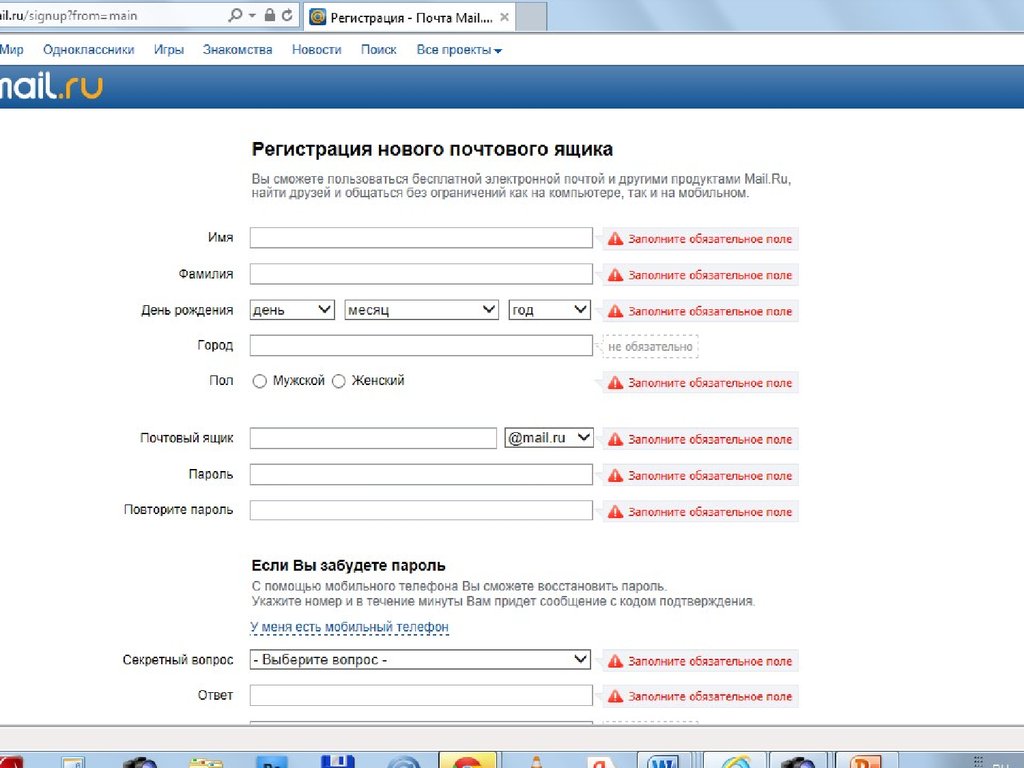Click the Регистрация нового почтового ящика heading
The height and width of the screenshot is (768, 1024).
pos(432,150)
